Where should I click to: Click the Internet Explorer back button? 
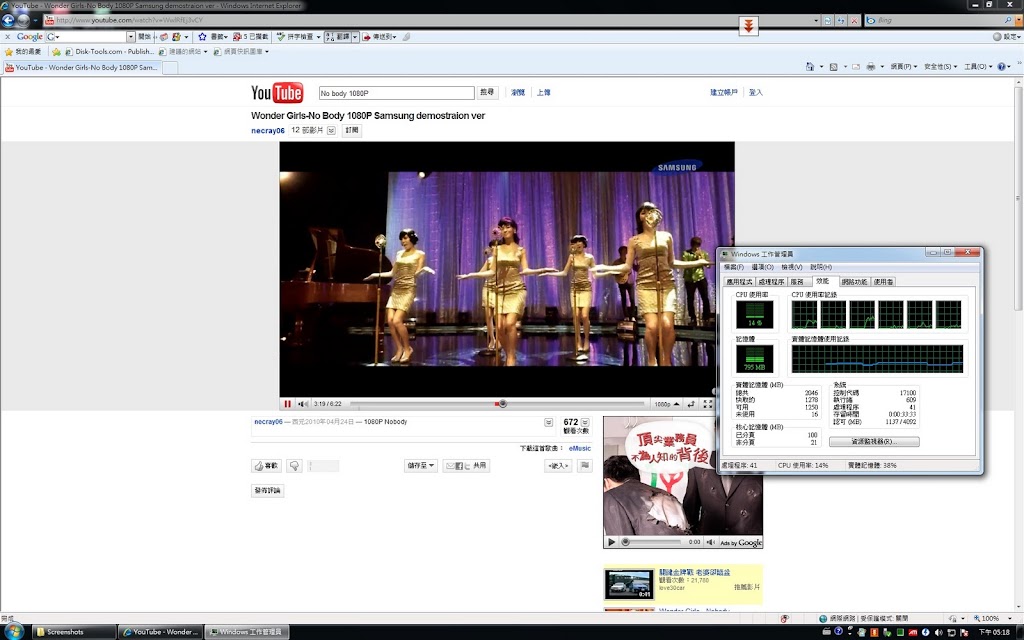coord(8,20)
